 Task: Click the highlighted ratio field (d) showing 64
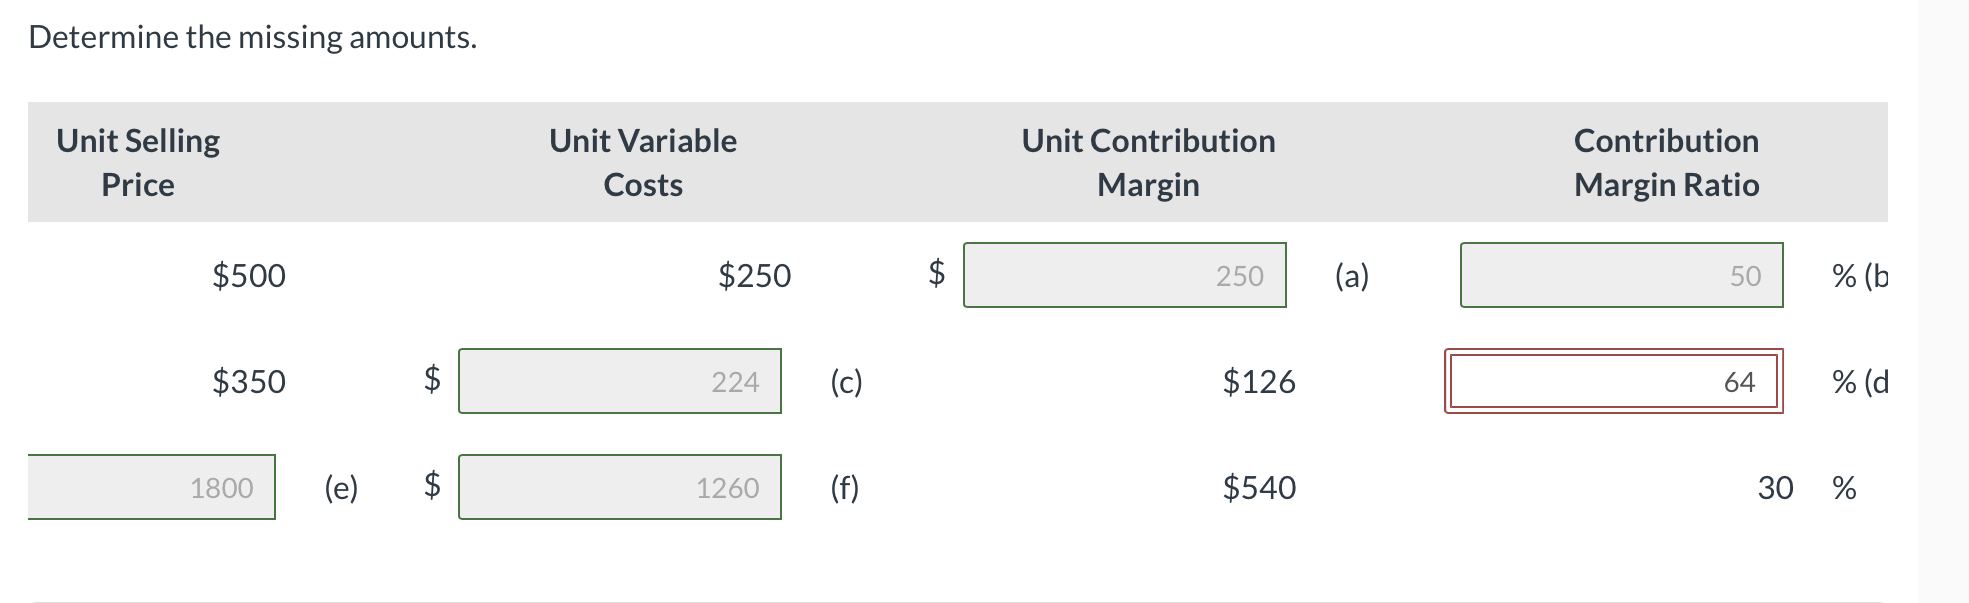point(1614,382)
